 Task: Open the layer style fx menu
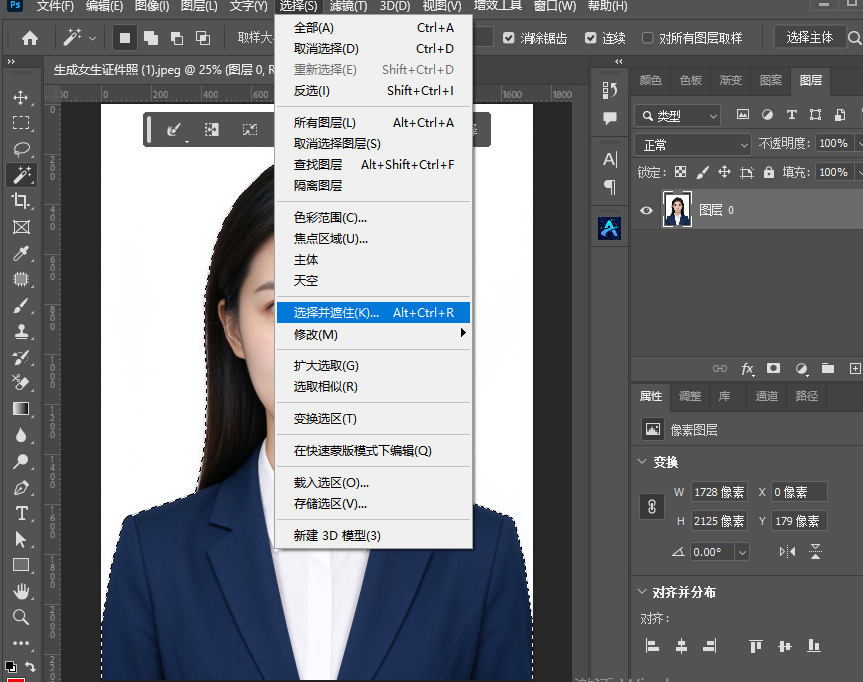pos(747,368)
